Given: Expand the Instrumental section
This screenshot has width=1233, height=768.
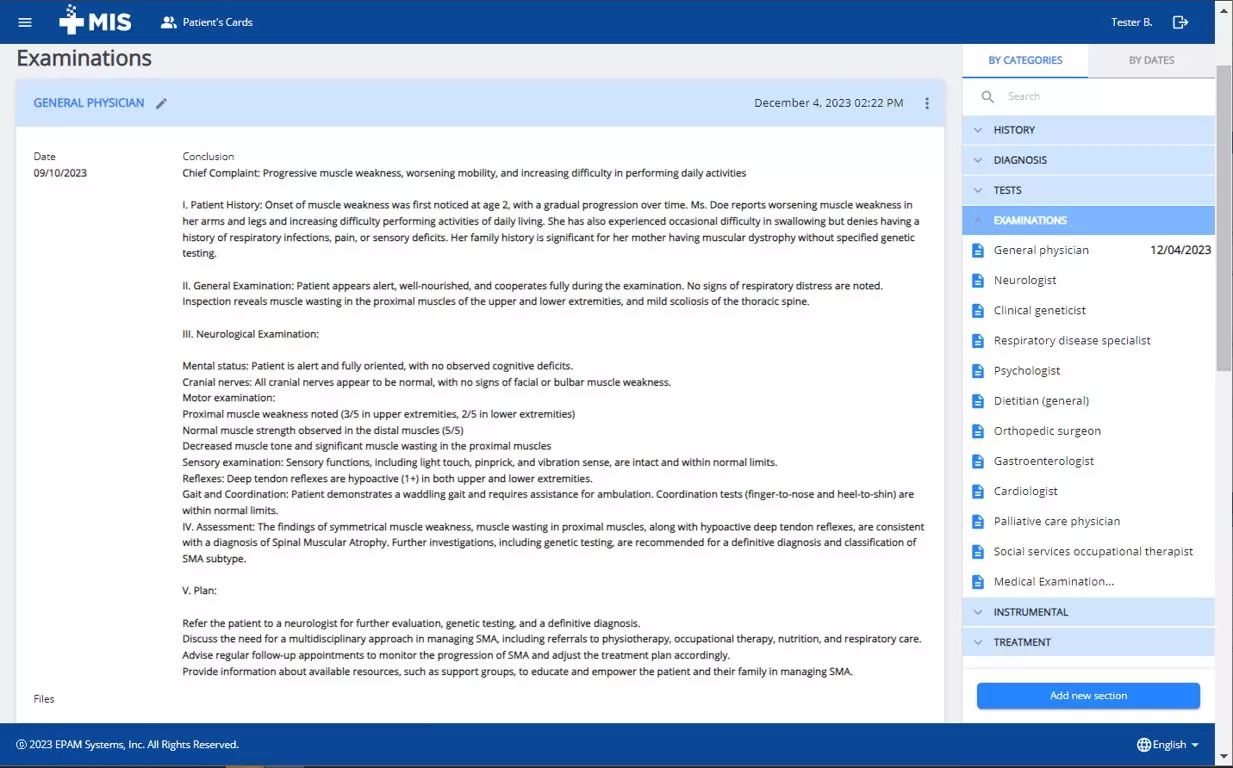Looking at the screenshot, I should click(1088, 612).
